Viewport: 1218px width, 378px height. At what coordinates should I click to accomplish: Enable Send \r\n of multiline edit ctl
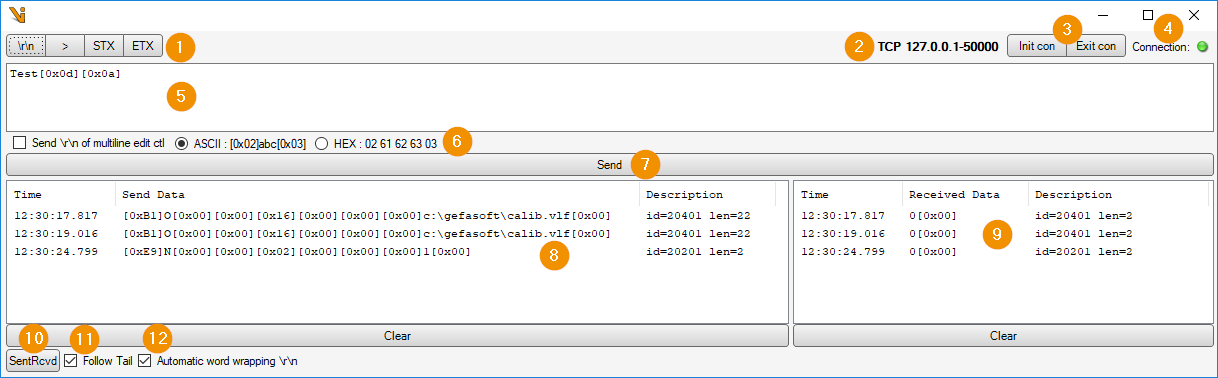tap(19, 143)
